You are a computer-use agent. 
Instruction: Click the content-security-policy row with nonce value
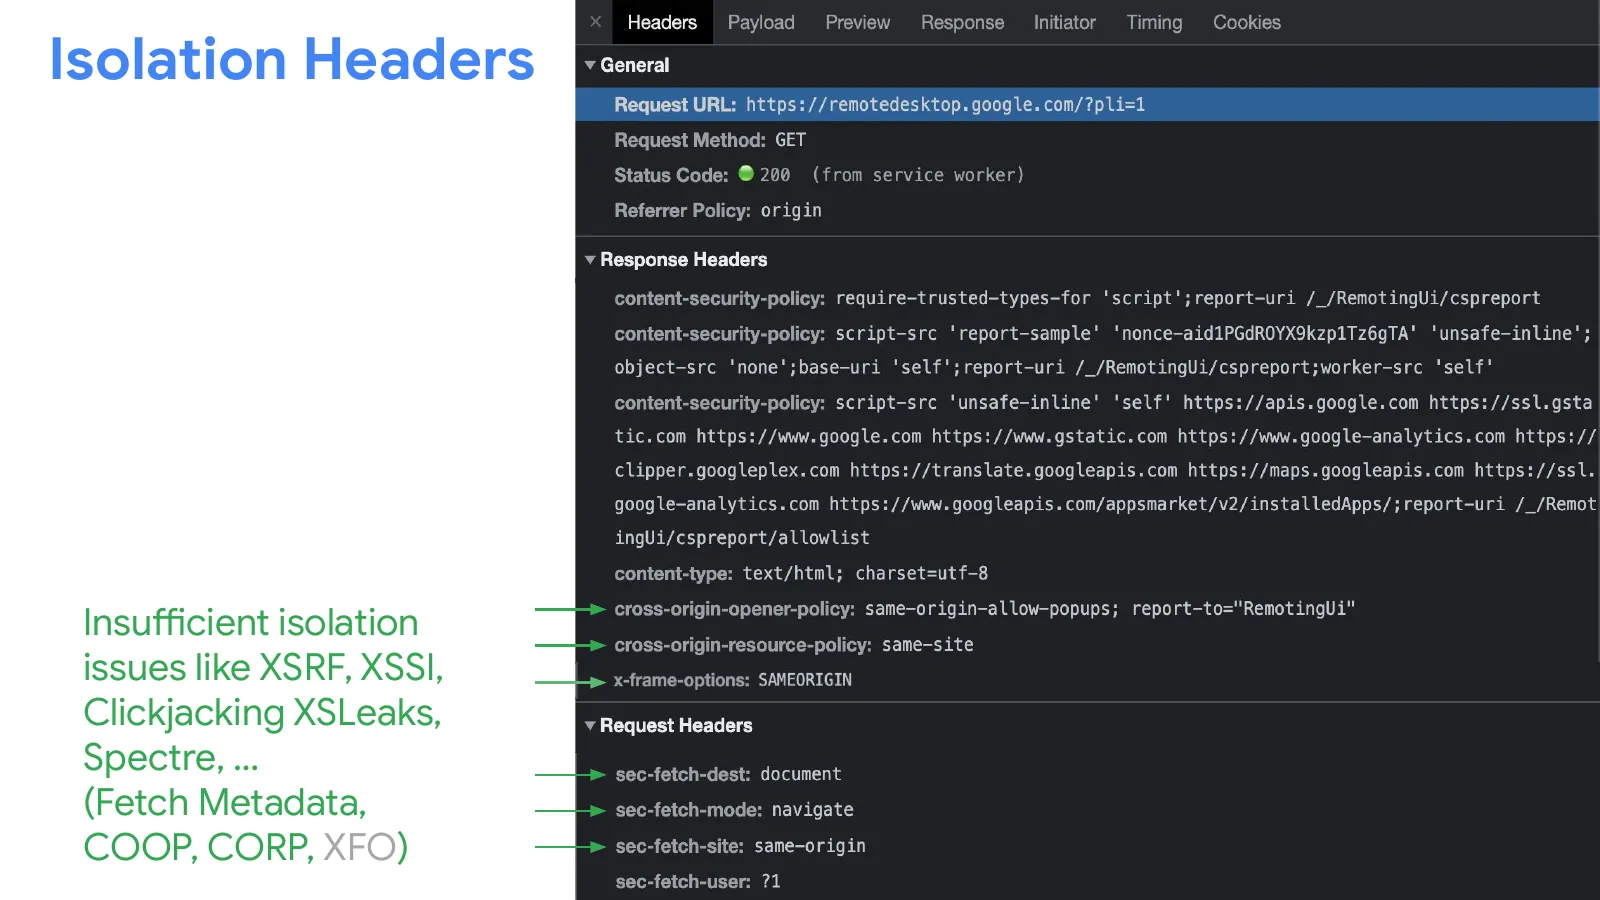[1088, 350]
